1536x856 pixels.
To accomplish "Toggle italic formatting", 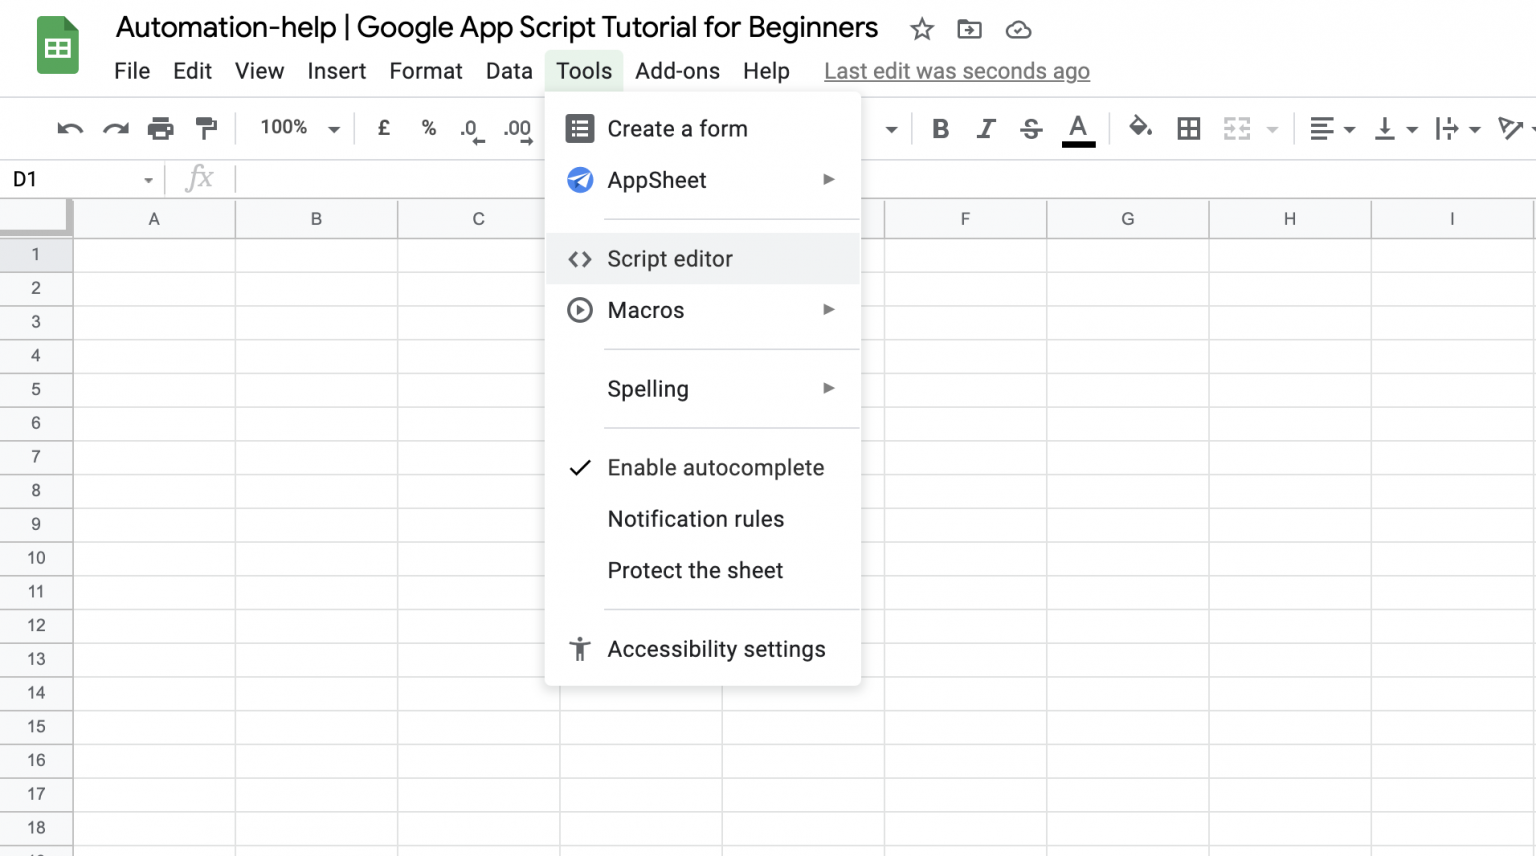I will click(986, 128).
